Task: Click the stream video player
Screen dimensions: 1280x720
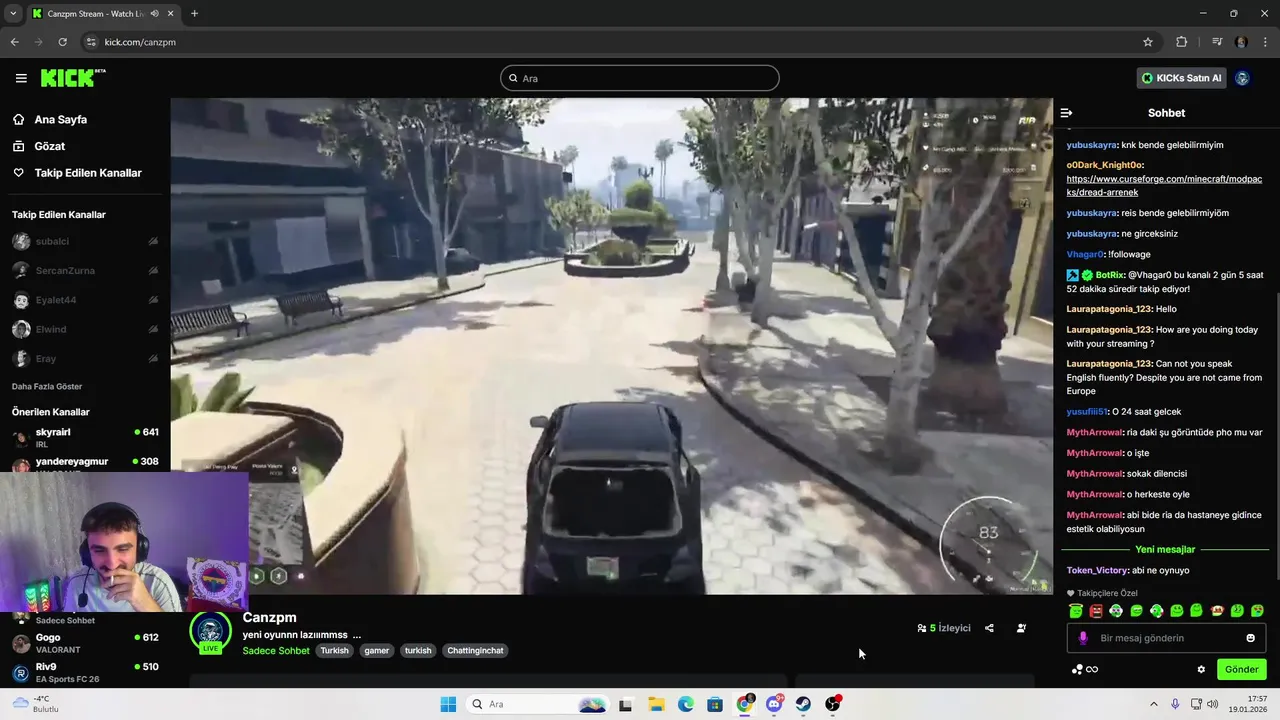Action: [612, 346]
